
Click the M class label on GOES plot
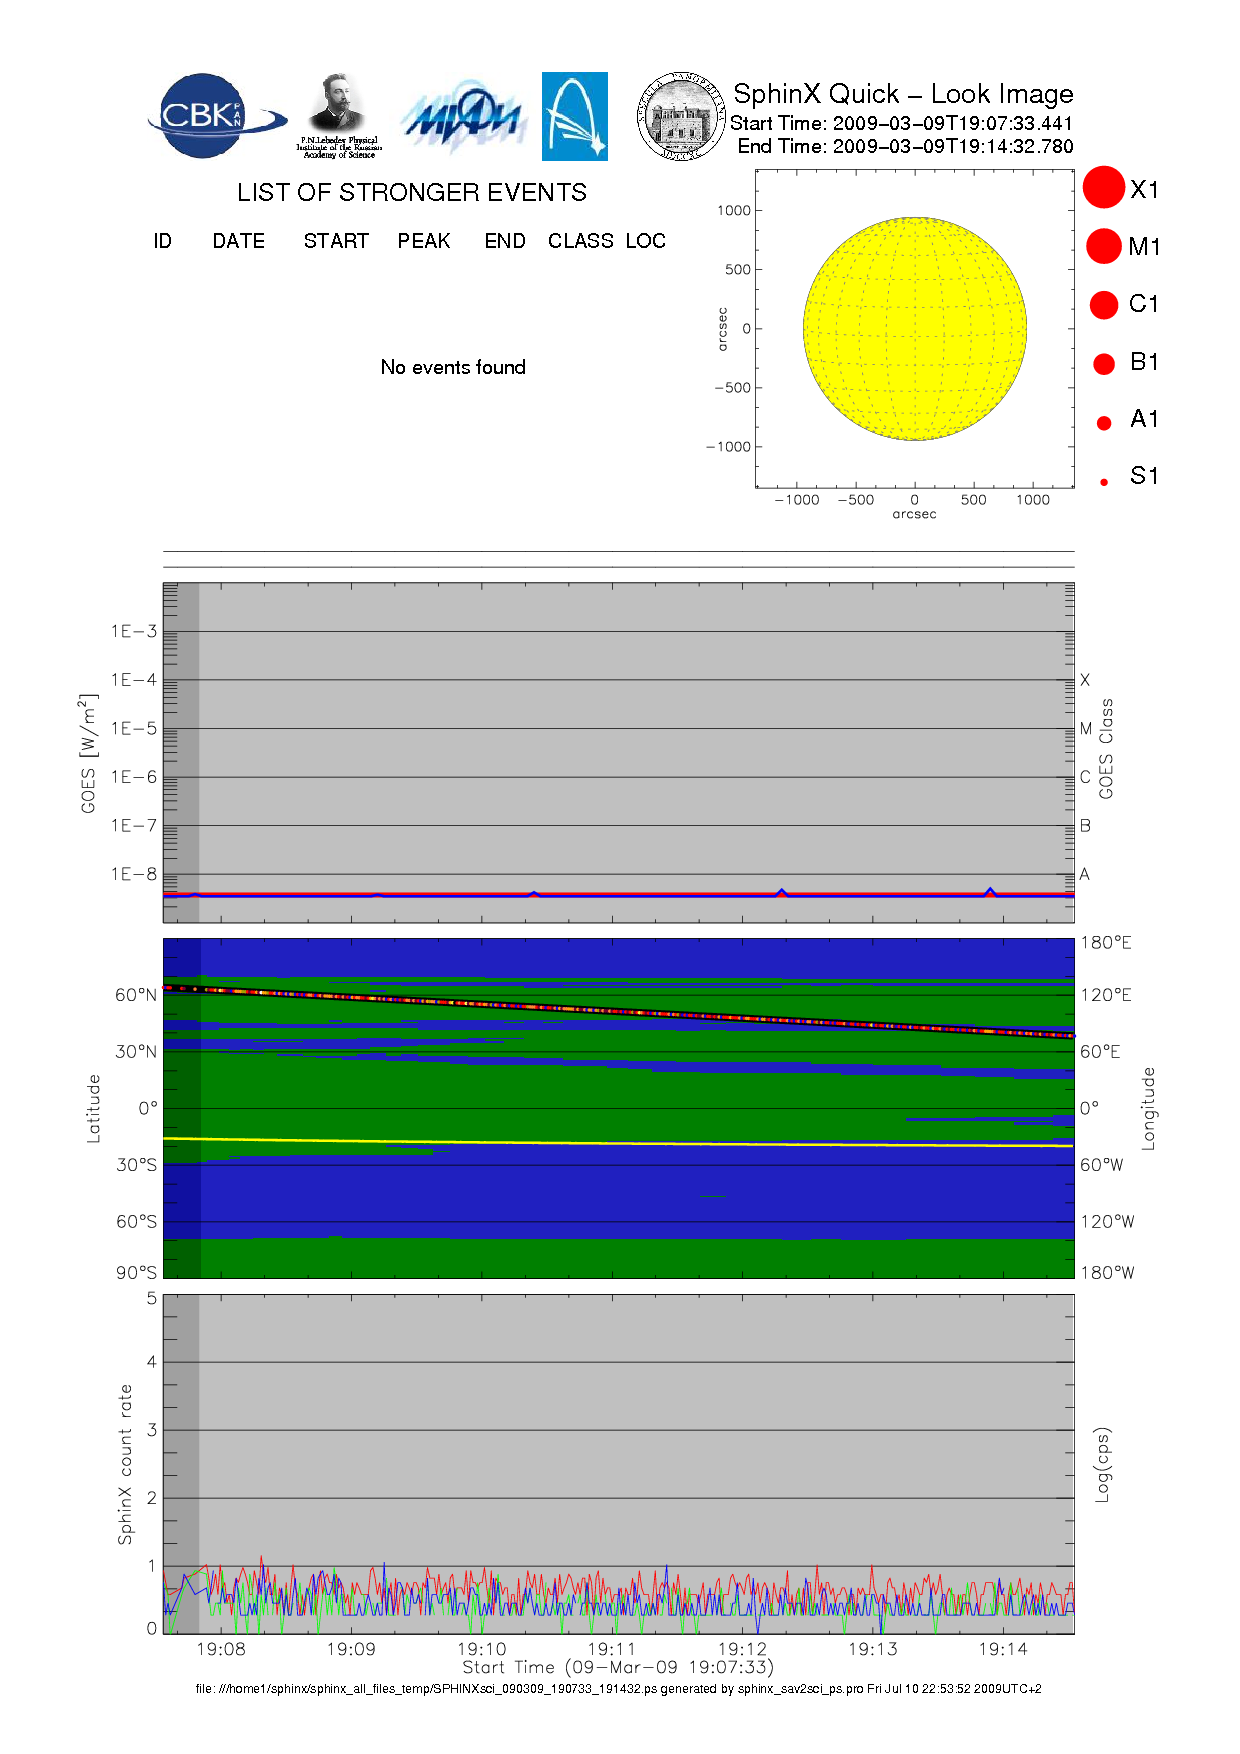pos(1085,729)
